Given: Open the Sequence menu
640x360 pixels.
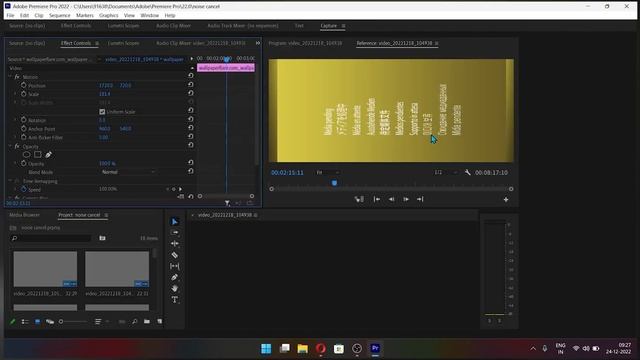Looking at the screenshot, I should (x=60, y=15).
